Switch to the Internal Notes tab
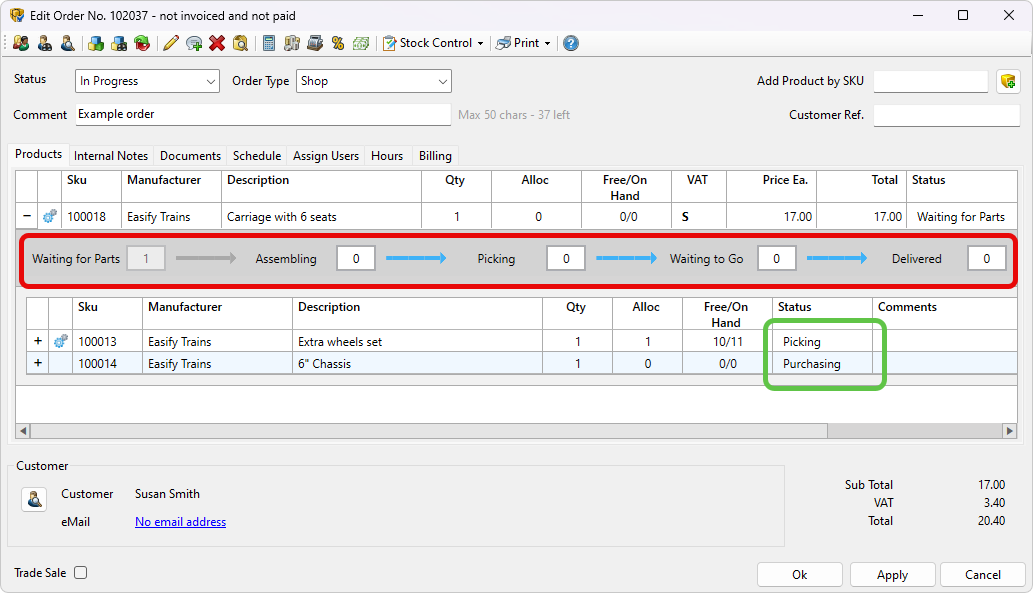The height and width of the screenshot is (593, 1033). [x=111, y=156]
